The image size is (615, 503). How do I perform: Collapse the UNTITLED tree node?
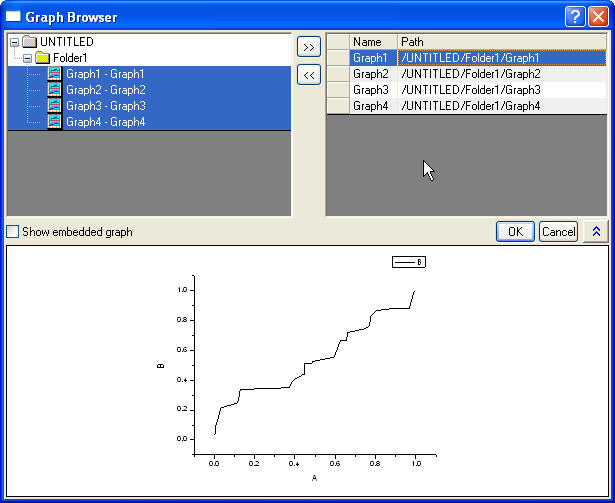coord(13,42)
